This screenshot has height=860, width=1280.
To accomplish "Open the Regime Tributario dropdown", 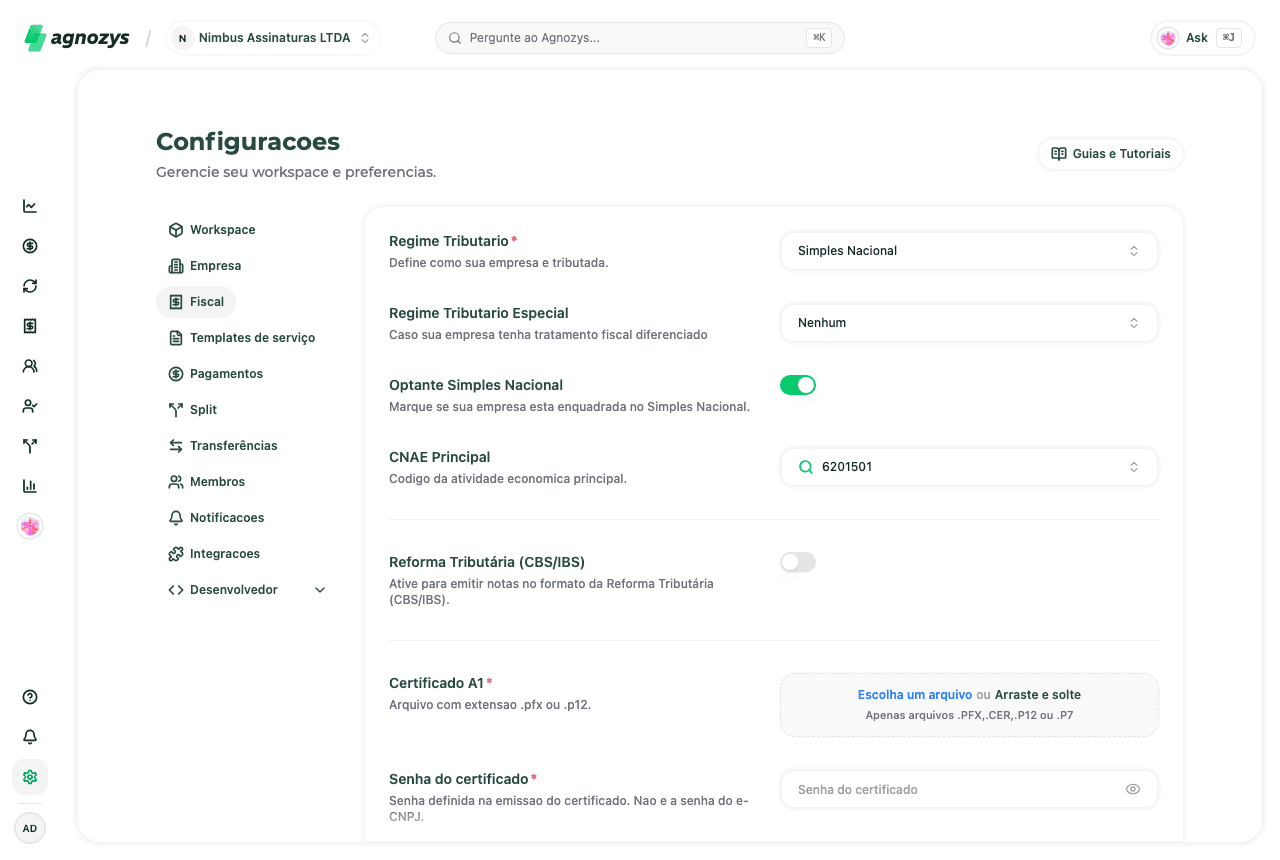I will click(969, 251).
